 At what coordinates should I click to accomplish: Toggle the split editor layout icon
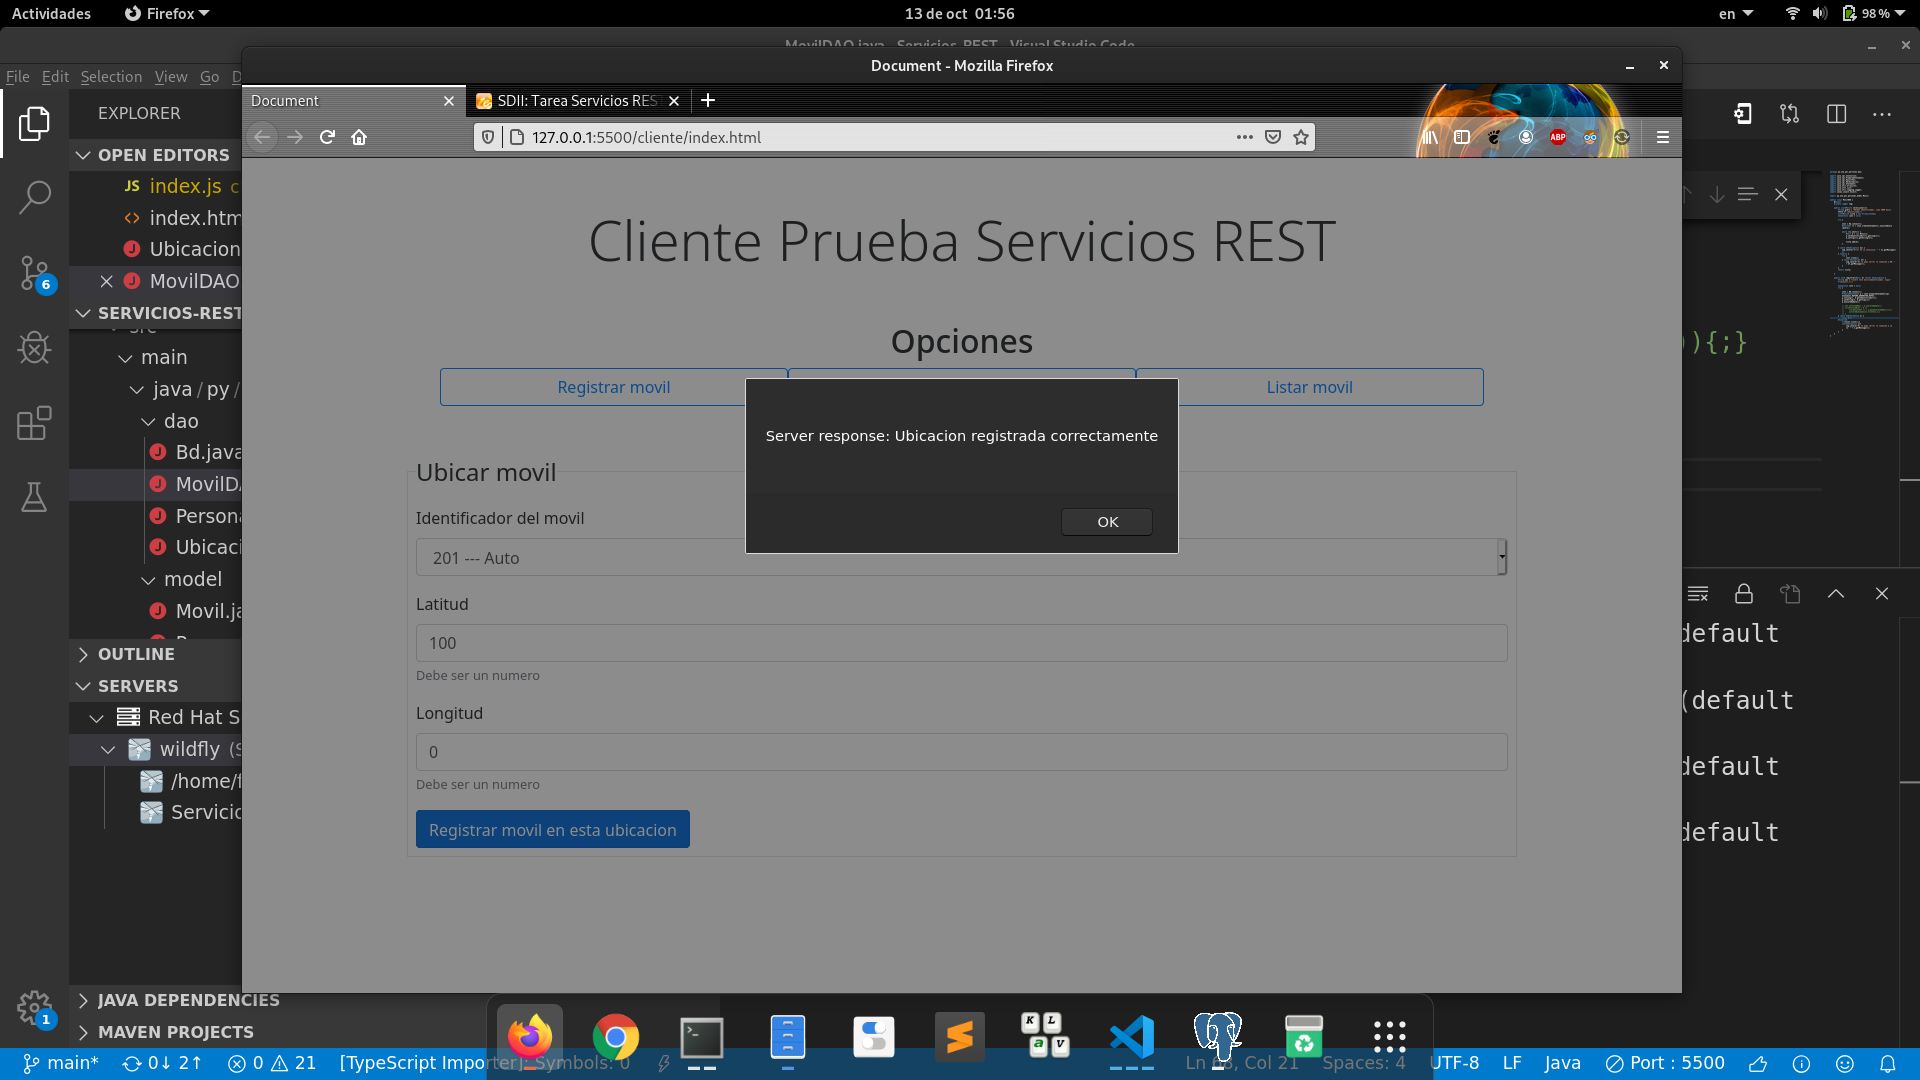(x=1836, y=114)
